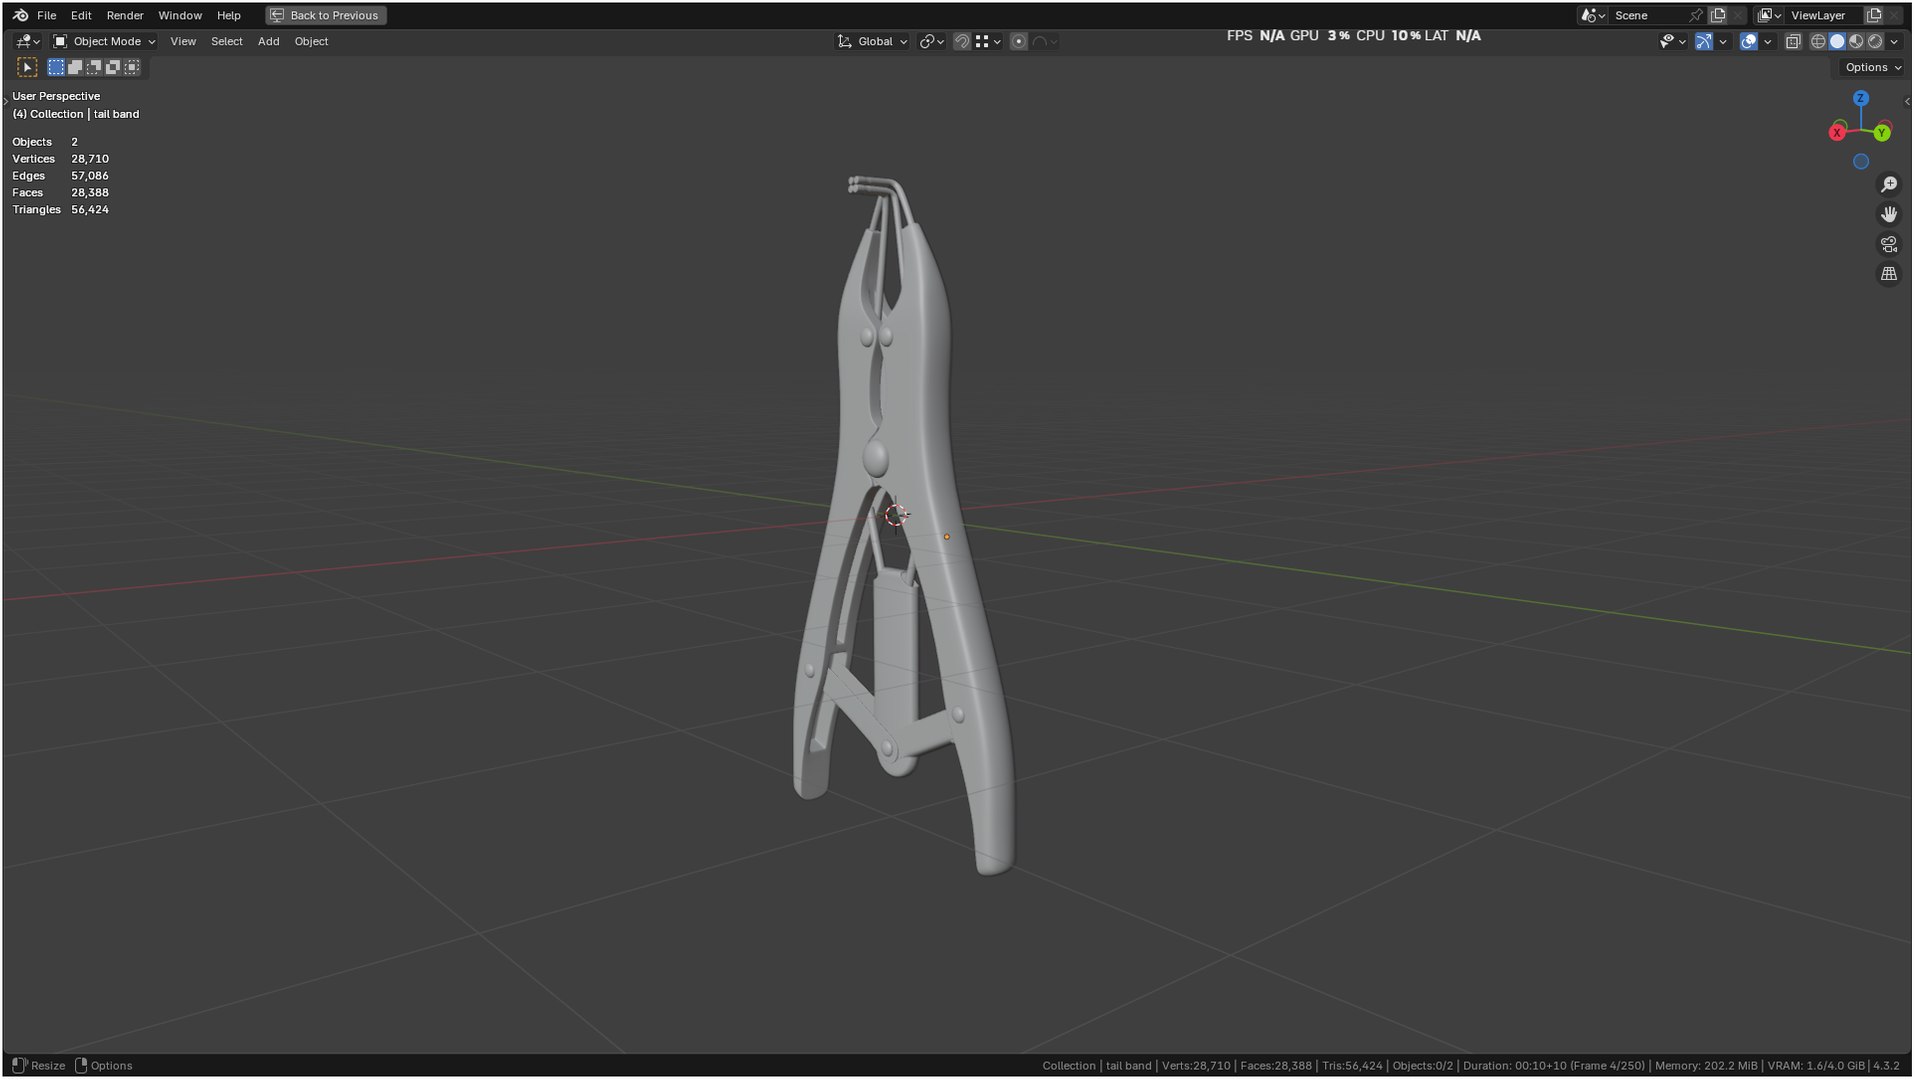The width and height of the screenshot is (1915, 1080).
Task: Click the blue Z axis gizmo
Action: coord(1861,98)
